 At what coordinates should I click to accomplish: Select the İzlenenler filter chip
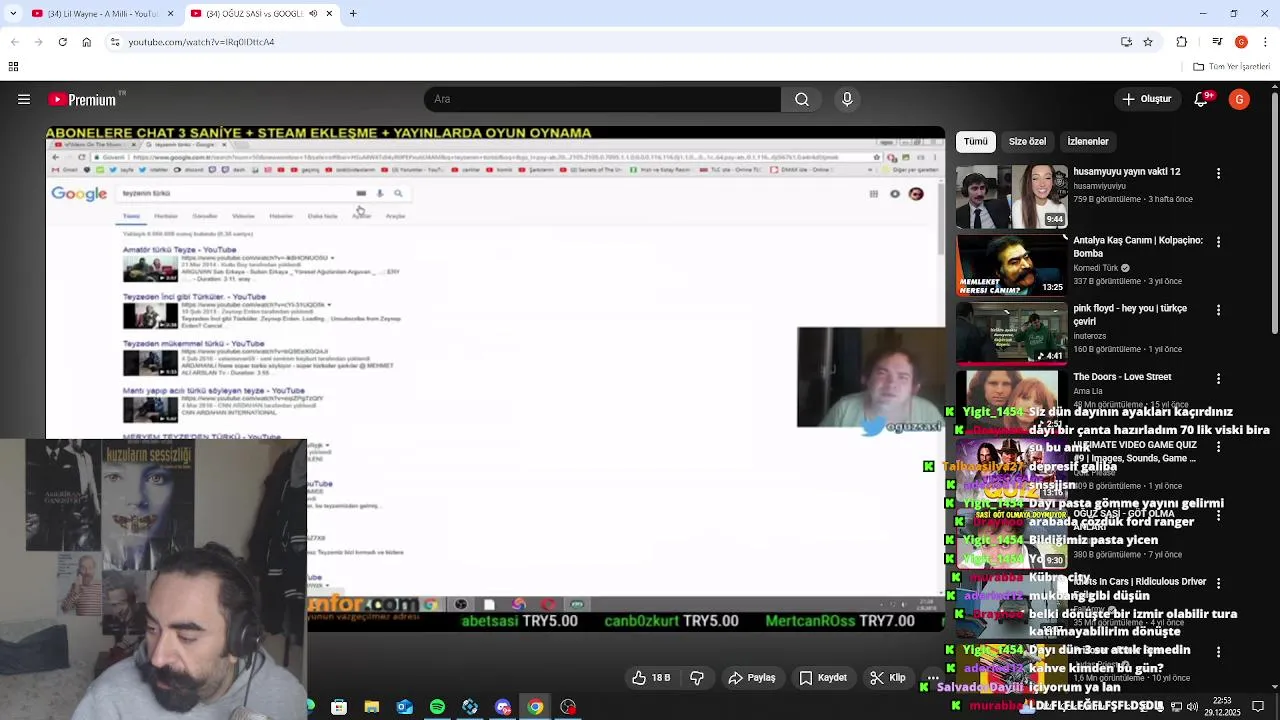click(x=1088, y=141)
